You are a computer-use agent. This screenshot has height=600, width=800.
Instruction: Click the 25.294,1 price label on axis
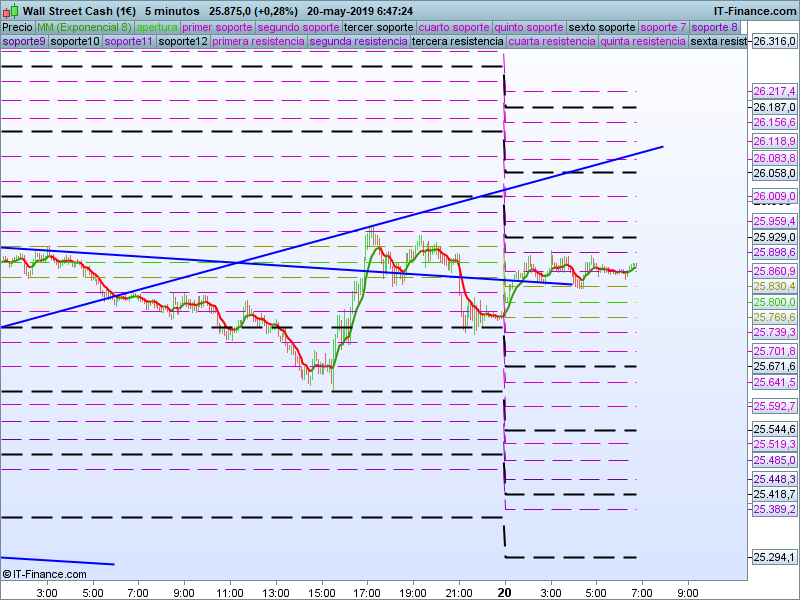click(x=773, y=557)
